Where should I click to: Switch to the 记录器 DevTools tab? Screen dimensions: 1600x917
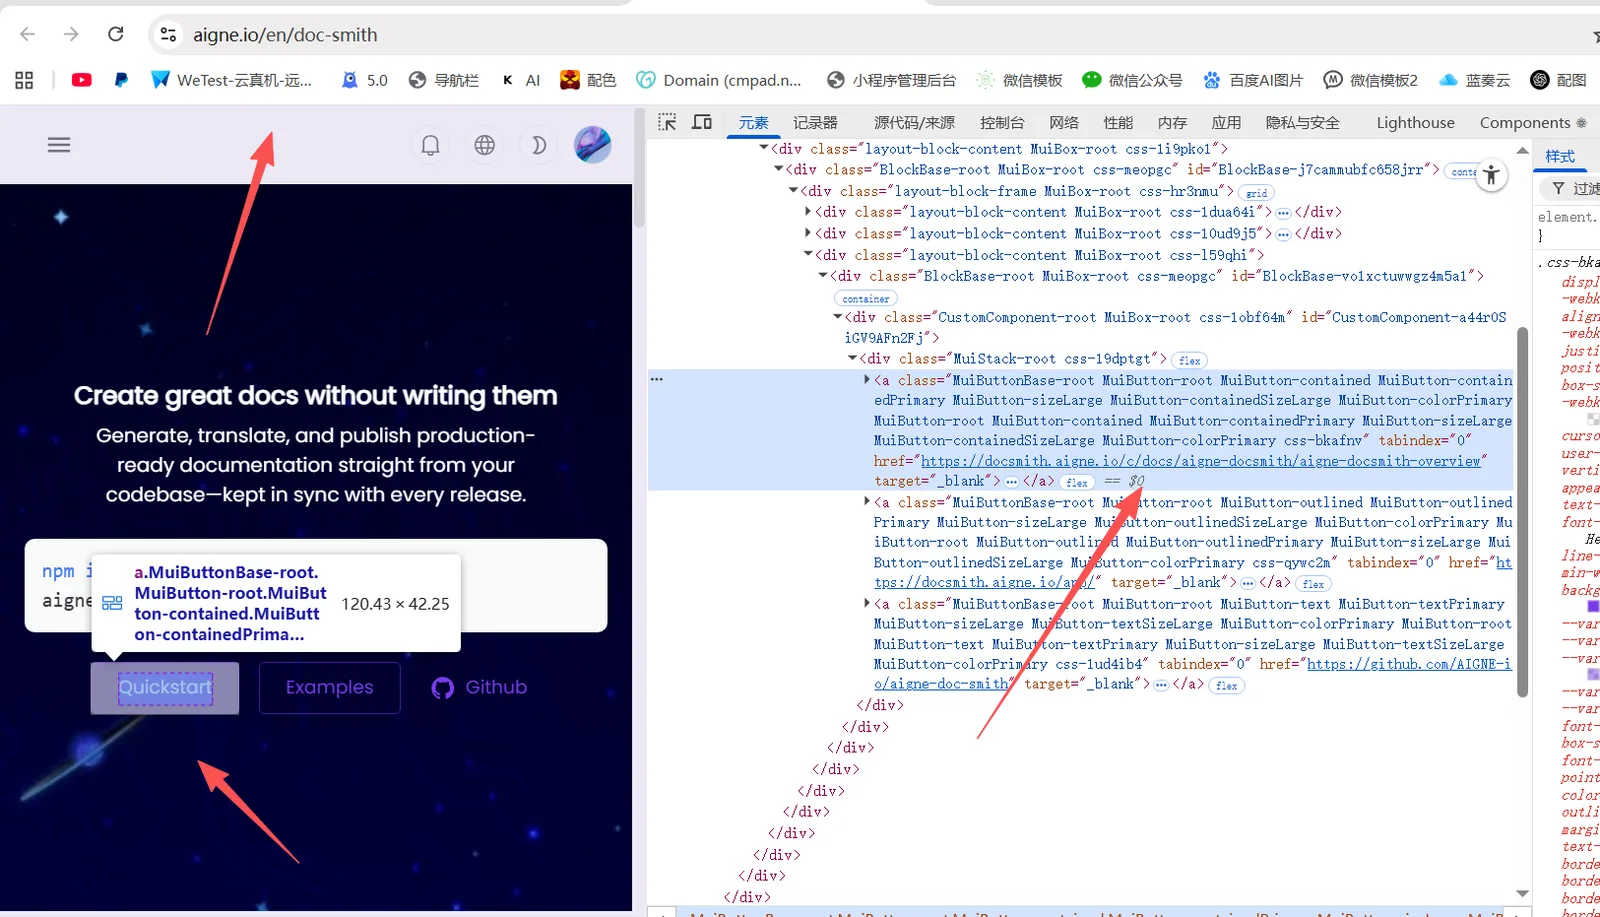point(815,123)
